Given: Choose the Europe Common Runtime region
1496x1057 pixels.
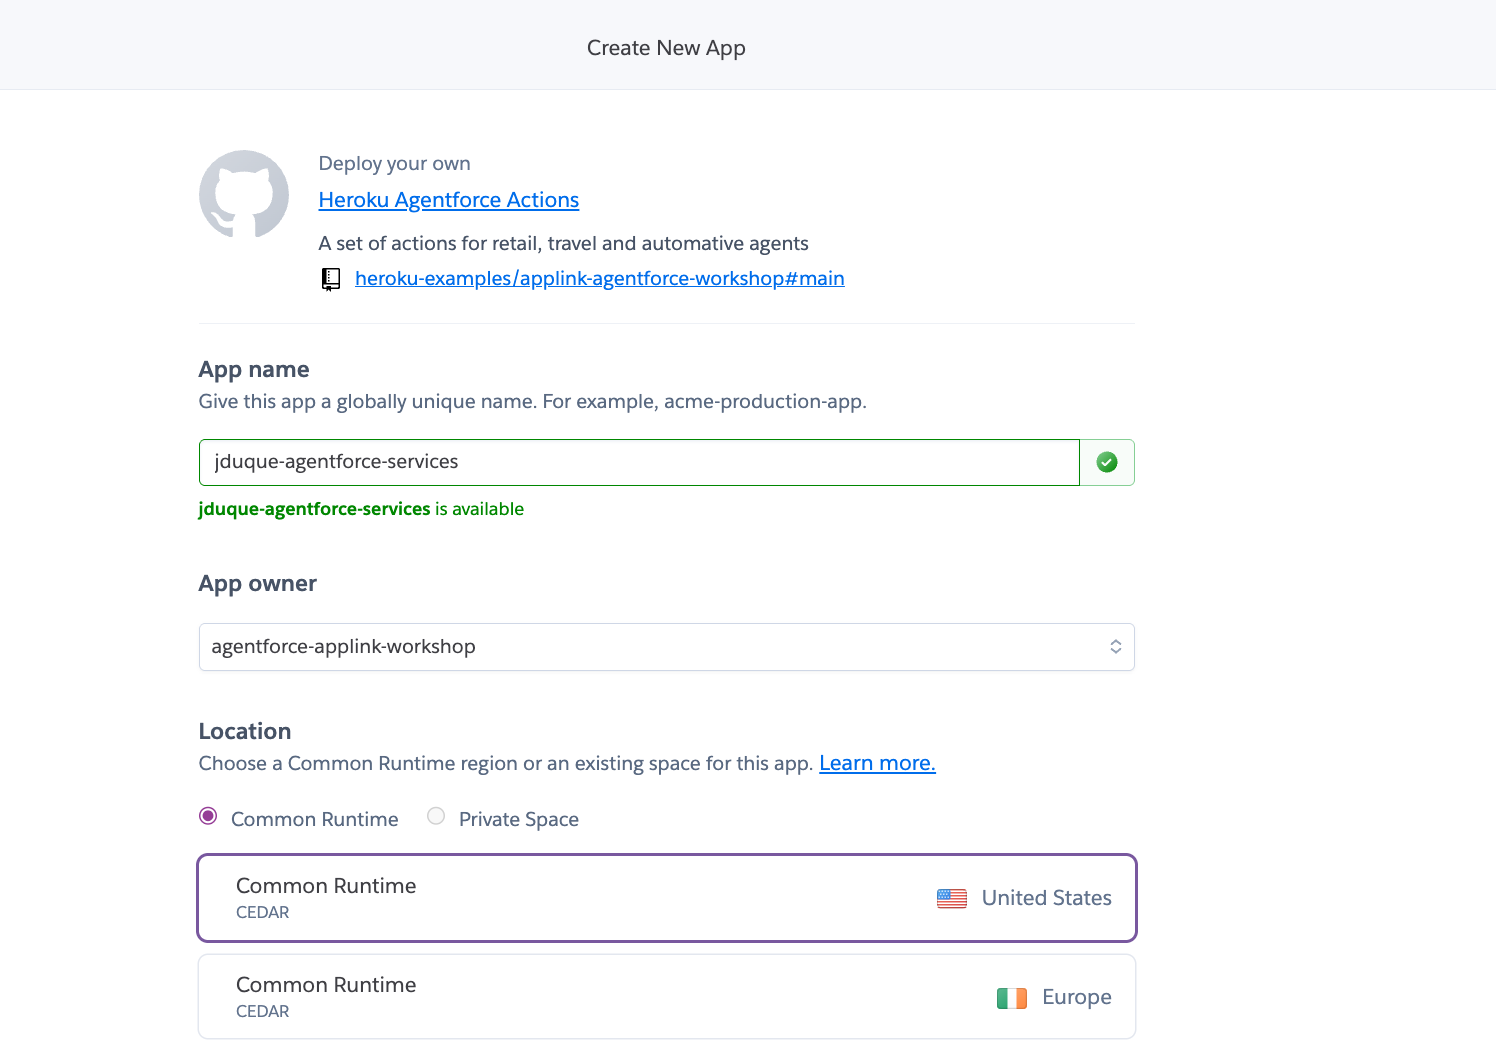Looking at the screenshot, I should (x=667, y=996).
